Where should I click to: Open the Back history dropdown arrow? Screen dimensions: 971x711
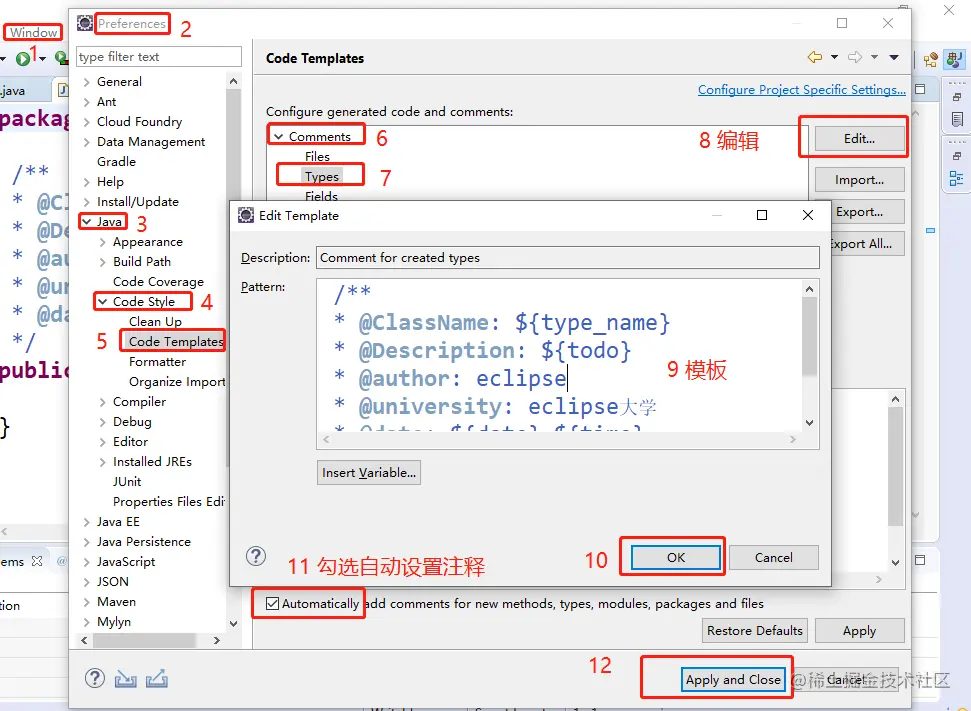coord(834,57)
